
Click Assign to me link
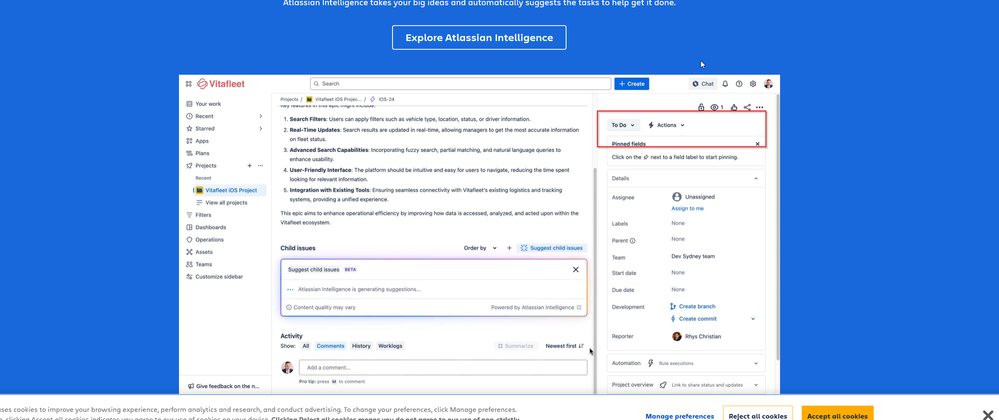point(687,208)
